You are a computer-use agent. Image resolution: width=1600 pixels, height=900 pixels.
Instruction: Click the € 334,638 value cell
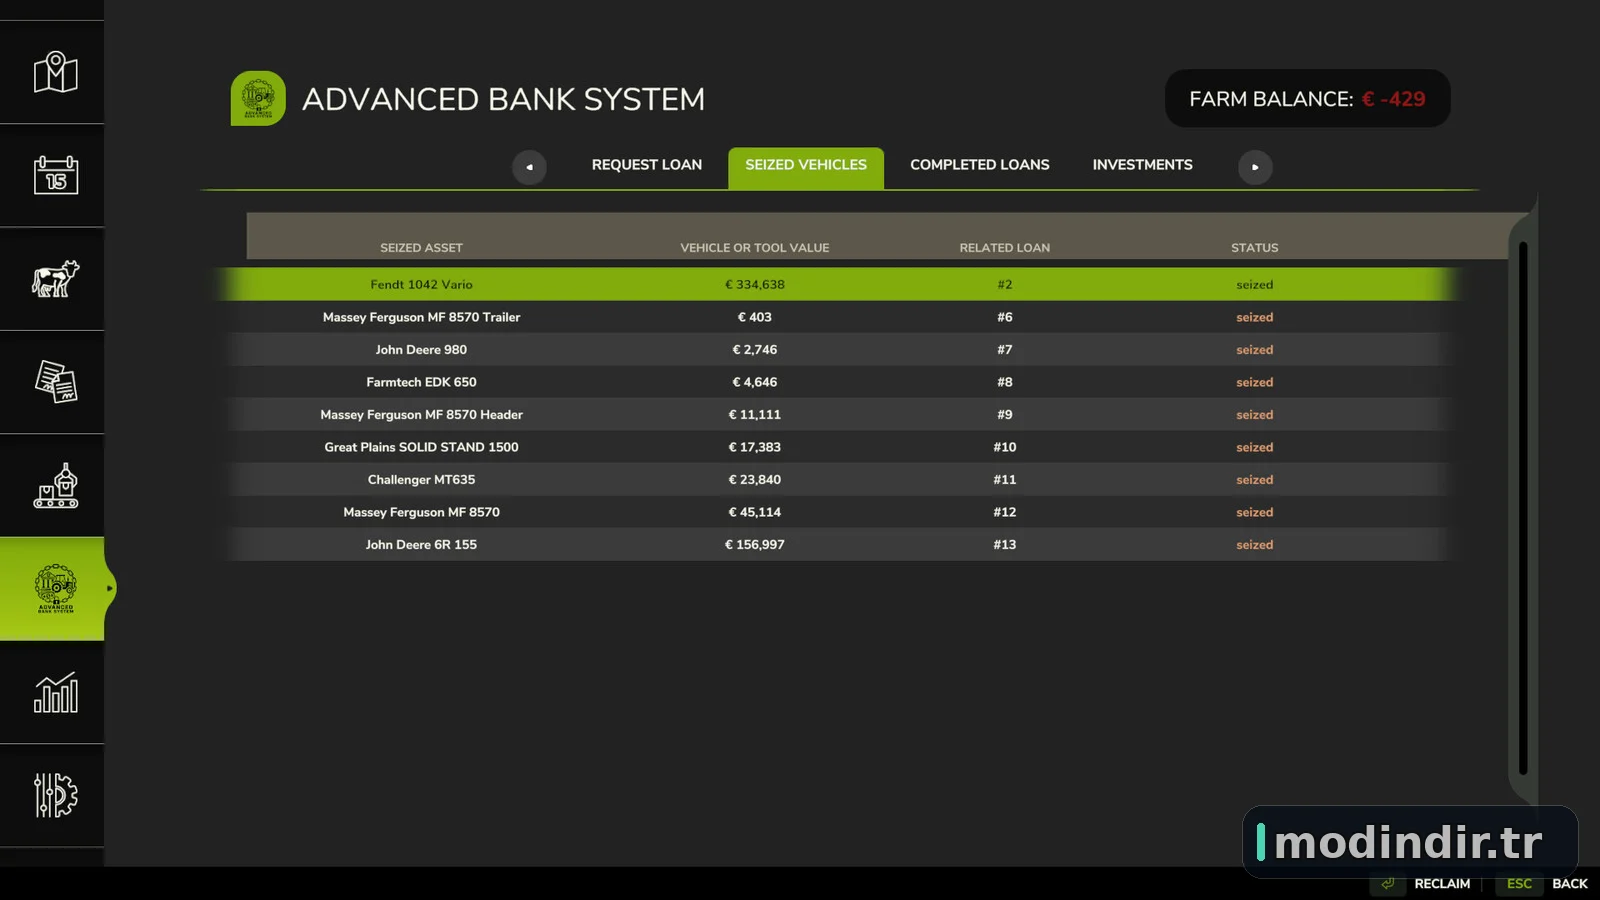click(755, 285)
